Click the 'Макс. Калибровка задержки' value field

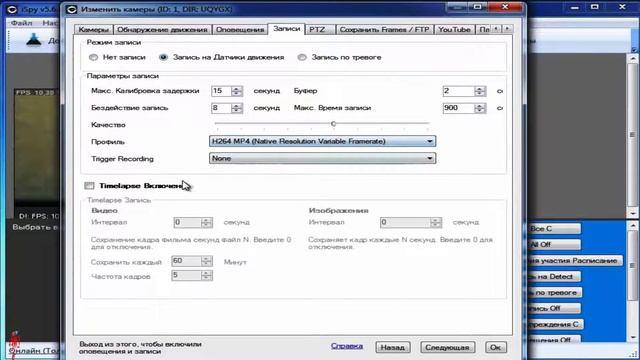(221, 91)
